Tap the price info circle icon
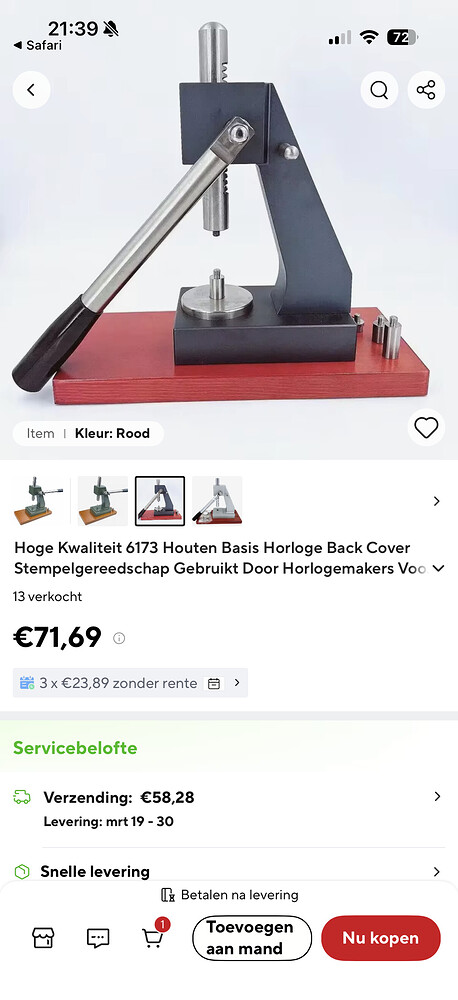The height and width of the screenshot is (1000, 458). click(119, 638)
